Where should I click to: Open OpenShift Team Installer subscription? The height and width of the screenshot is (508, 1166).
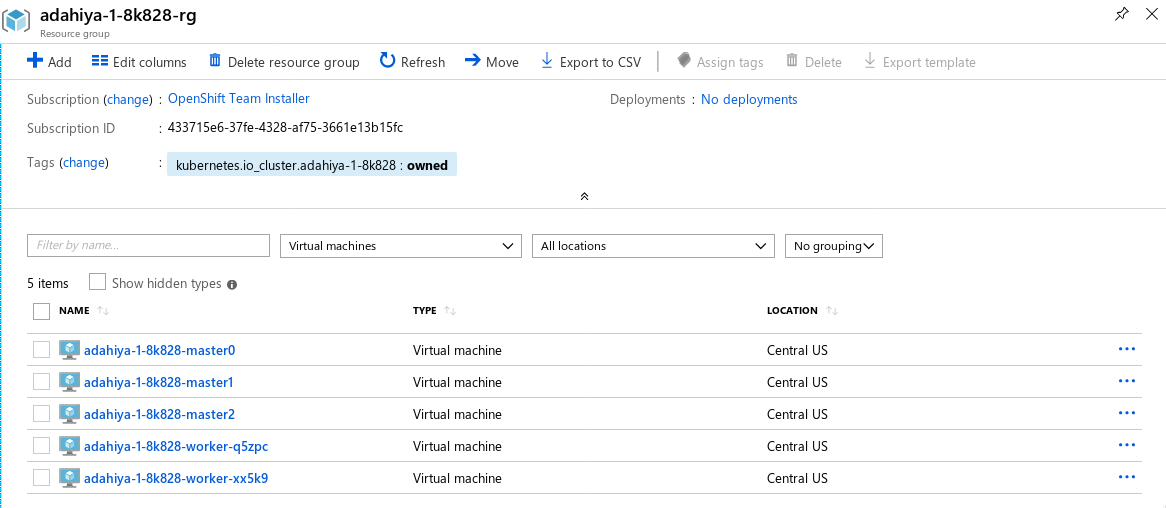tap(239, 98)
